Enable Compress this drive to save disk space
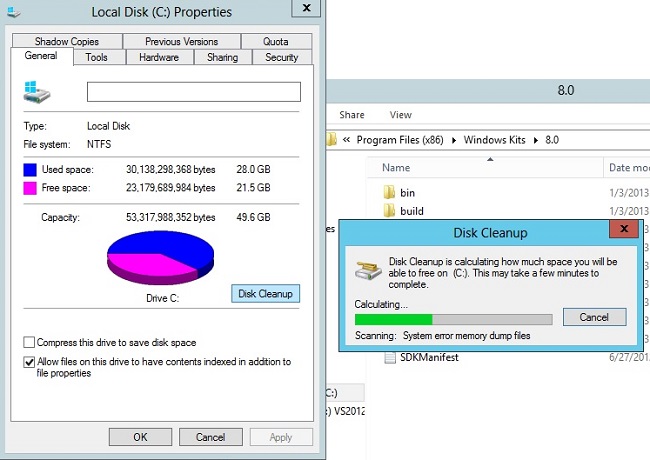Screen dimensions: 650x460 pos(29,342)
